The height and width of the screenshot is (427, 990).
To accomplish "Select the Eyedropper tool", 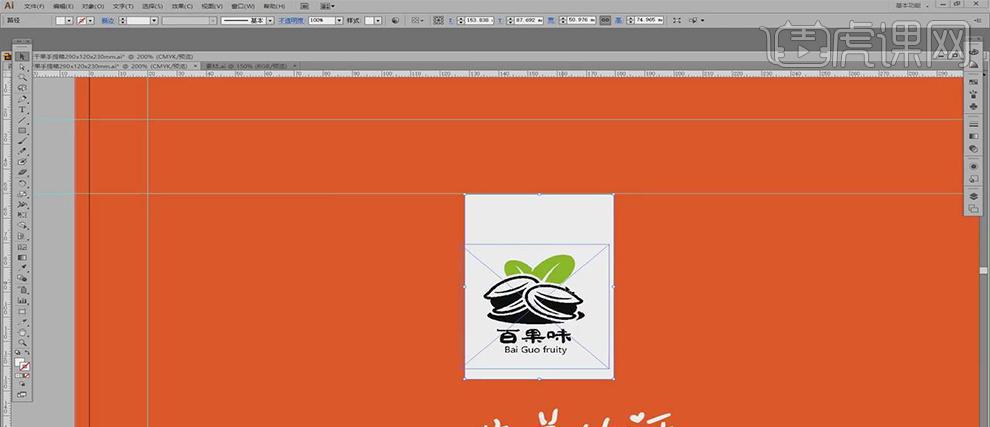I will (22, 268).
